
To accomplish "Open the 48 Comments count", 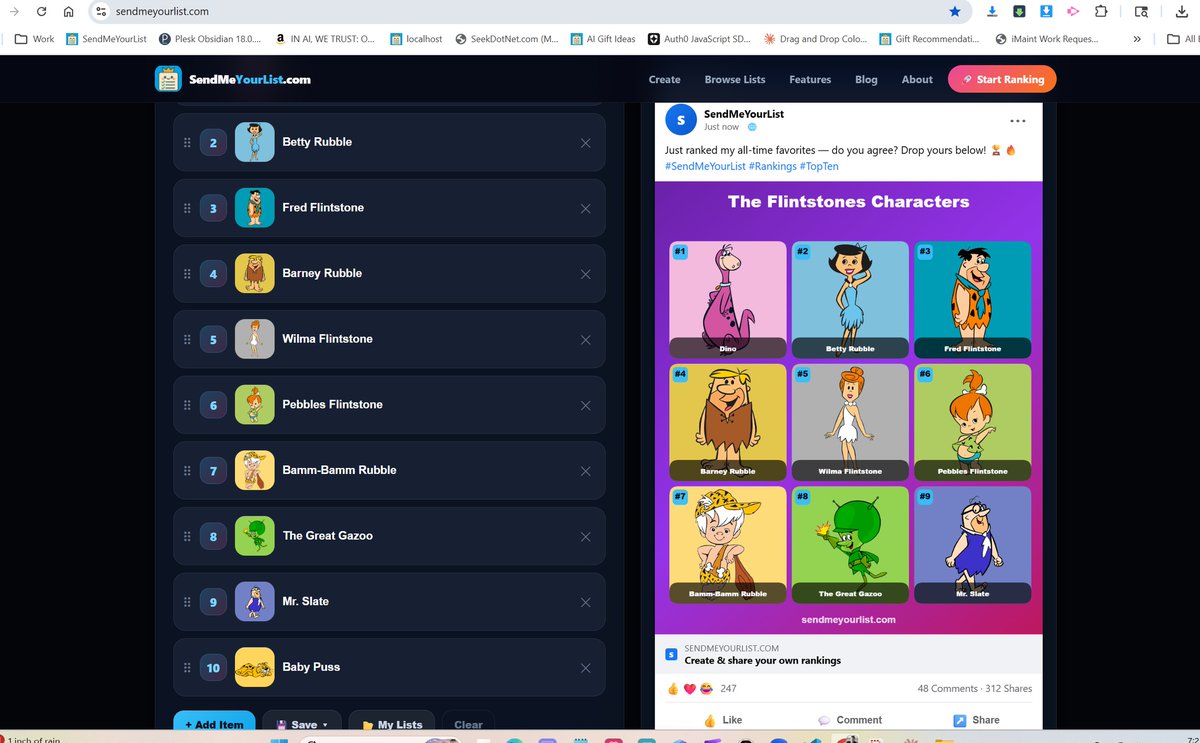I will click(948, 689).
